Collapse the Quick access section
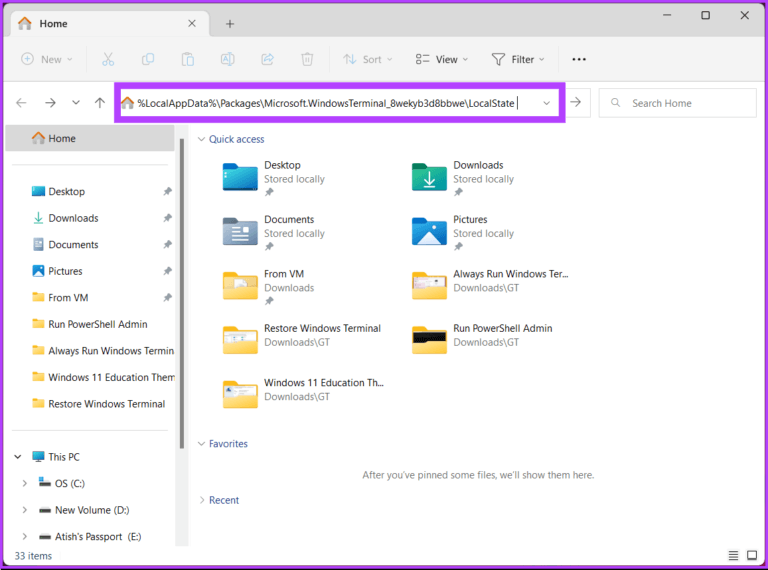Screen dimensions: 768x570 click(x=201, y=139)
